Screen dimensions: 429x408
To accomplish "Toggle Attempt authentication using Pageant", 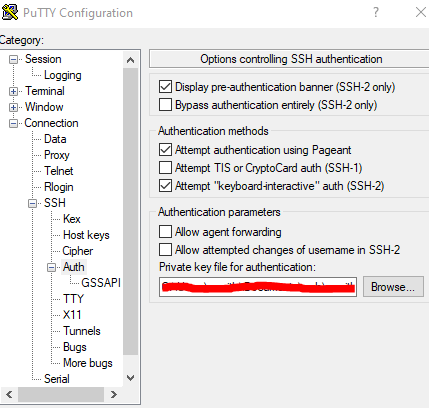I will click(165, 150).
